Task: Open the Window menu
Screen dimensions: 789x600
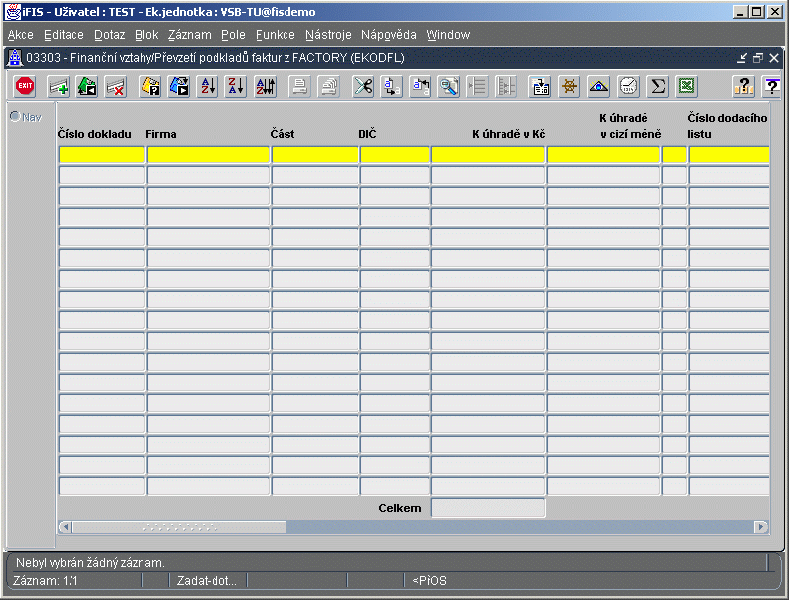Action: [448, 35]
